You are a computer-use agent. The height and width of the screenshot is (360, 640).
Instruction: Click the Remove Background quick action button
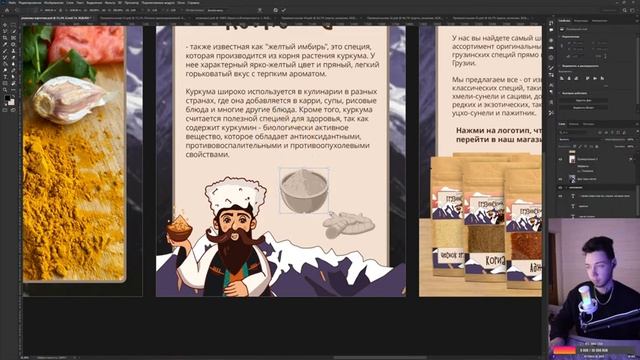[x=584, y=100]
